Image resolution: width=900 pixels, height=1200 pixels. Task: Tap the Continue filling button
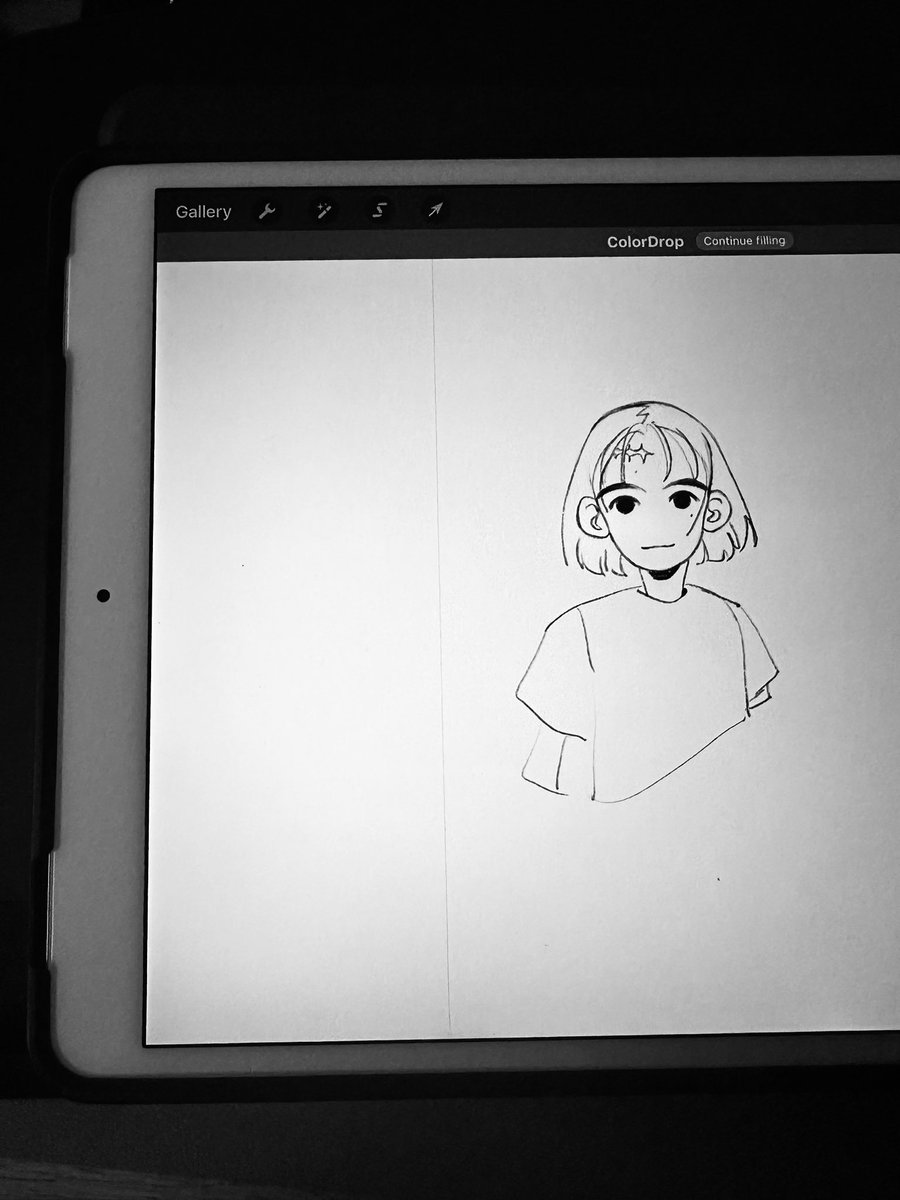coord(744,241)
